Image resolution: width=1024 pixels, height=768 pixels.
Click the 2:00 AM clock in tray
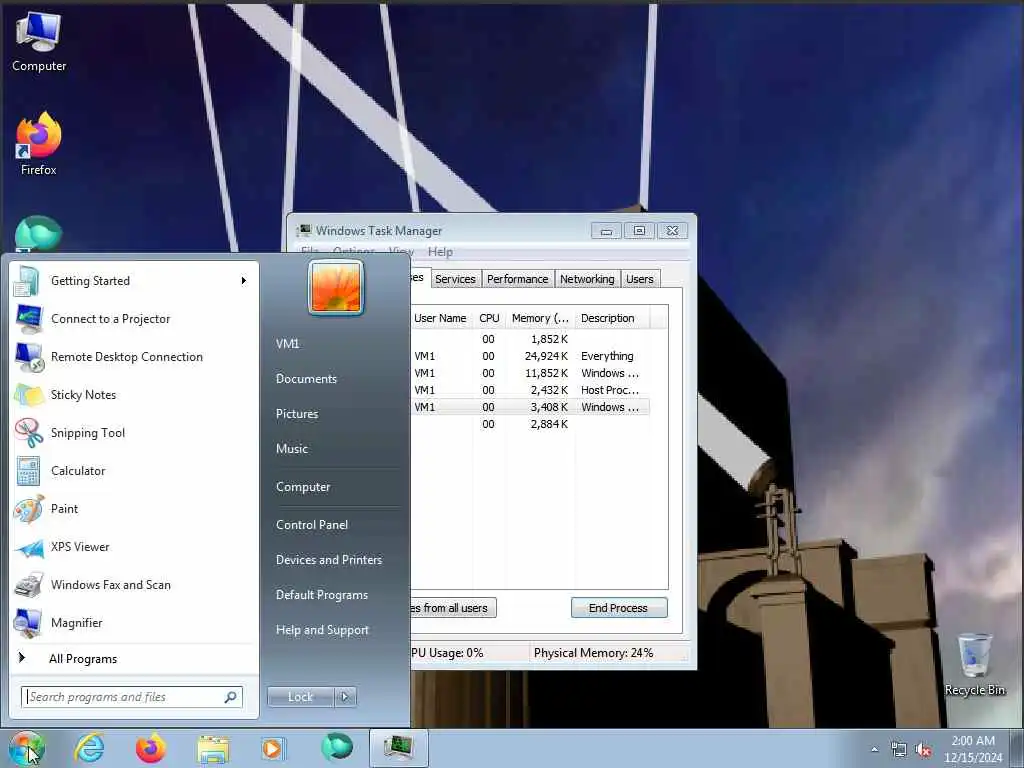coord(973,741)
